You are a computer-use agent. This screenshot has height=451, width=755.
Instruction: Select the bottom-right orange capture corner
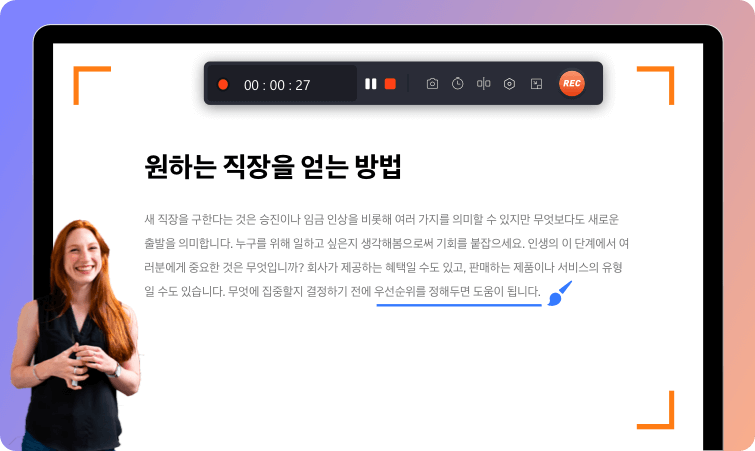(659, 413)
